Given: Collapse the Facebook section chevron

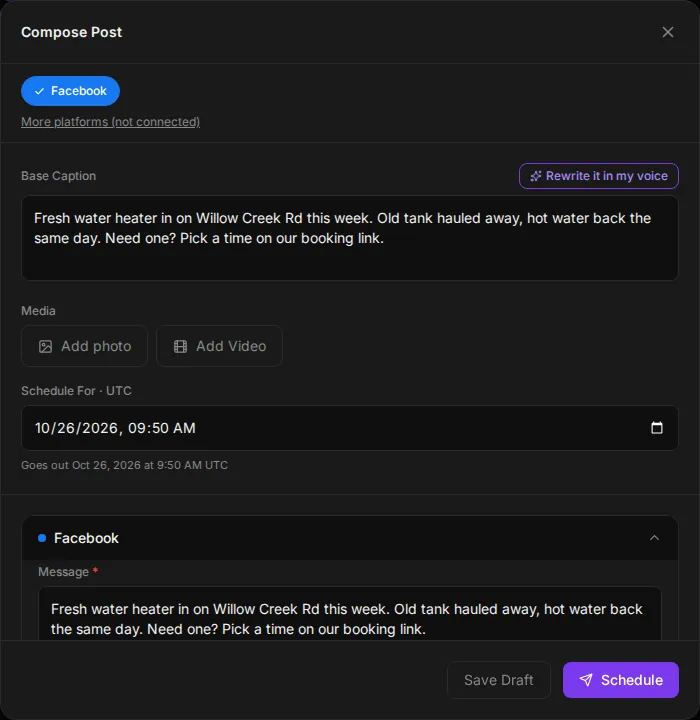Looking at the screenshot, I should point(655,538).
